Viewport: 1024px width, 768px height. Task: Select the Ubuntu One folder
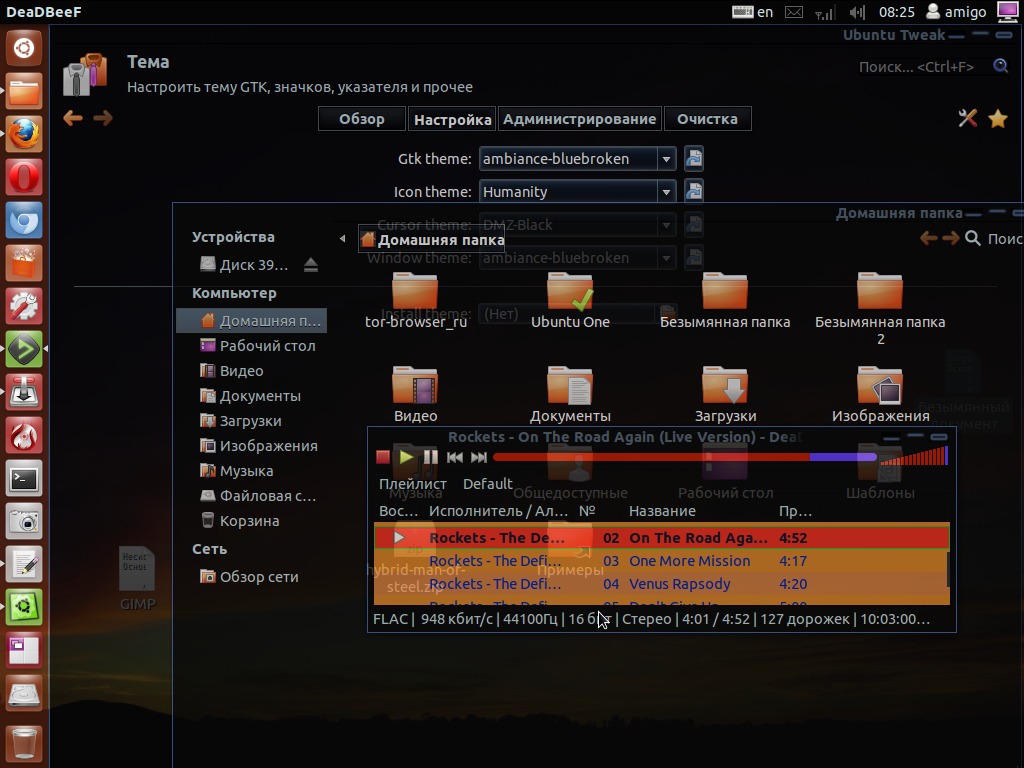570,300
